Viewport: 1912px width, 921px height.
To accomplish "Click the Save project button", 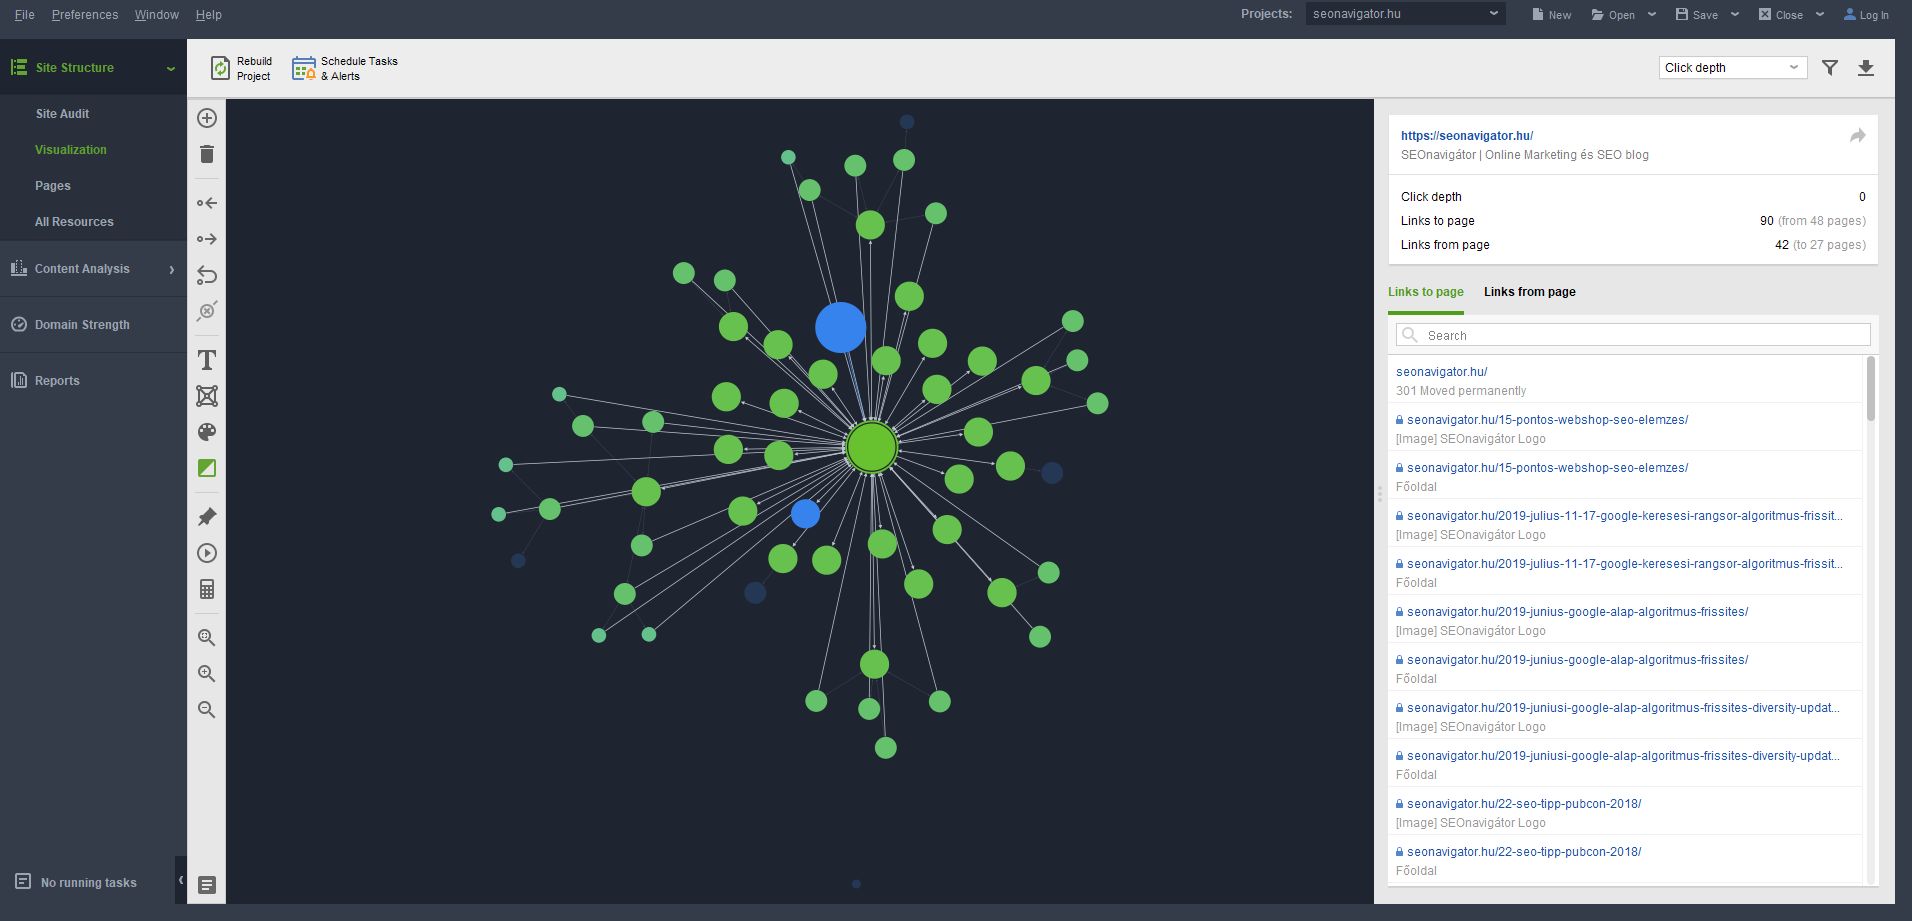I will tap(1697, 15).
